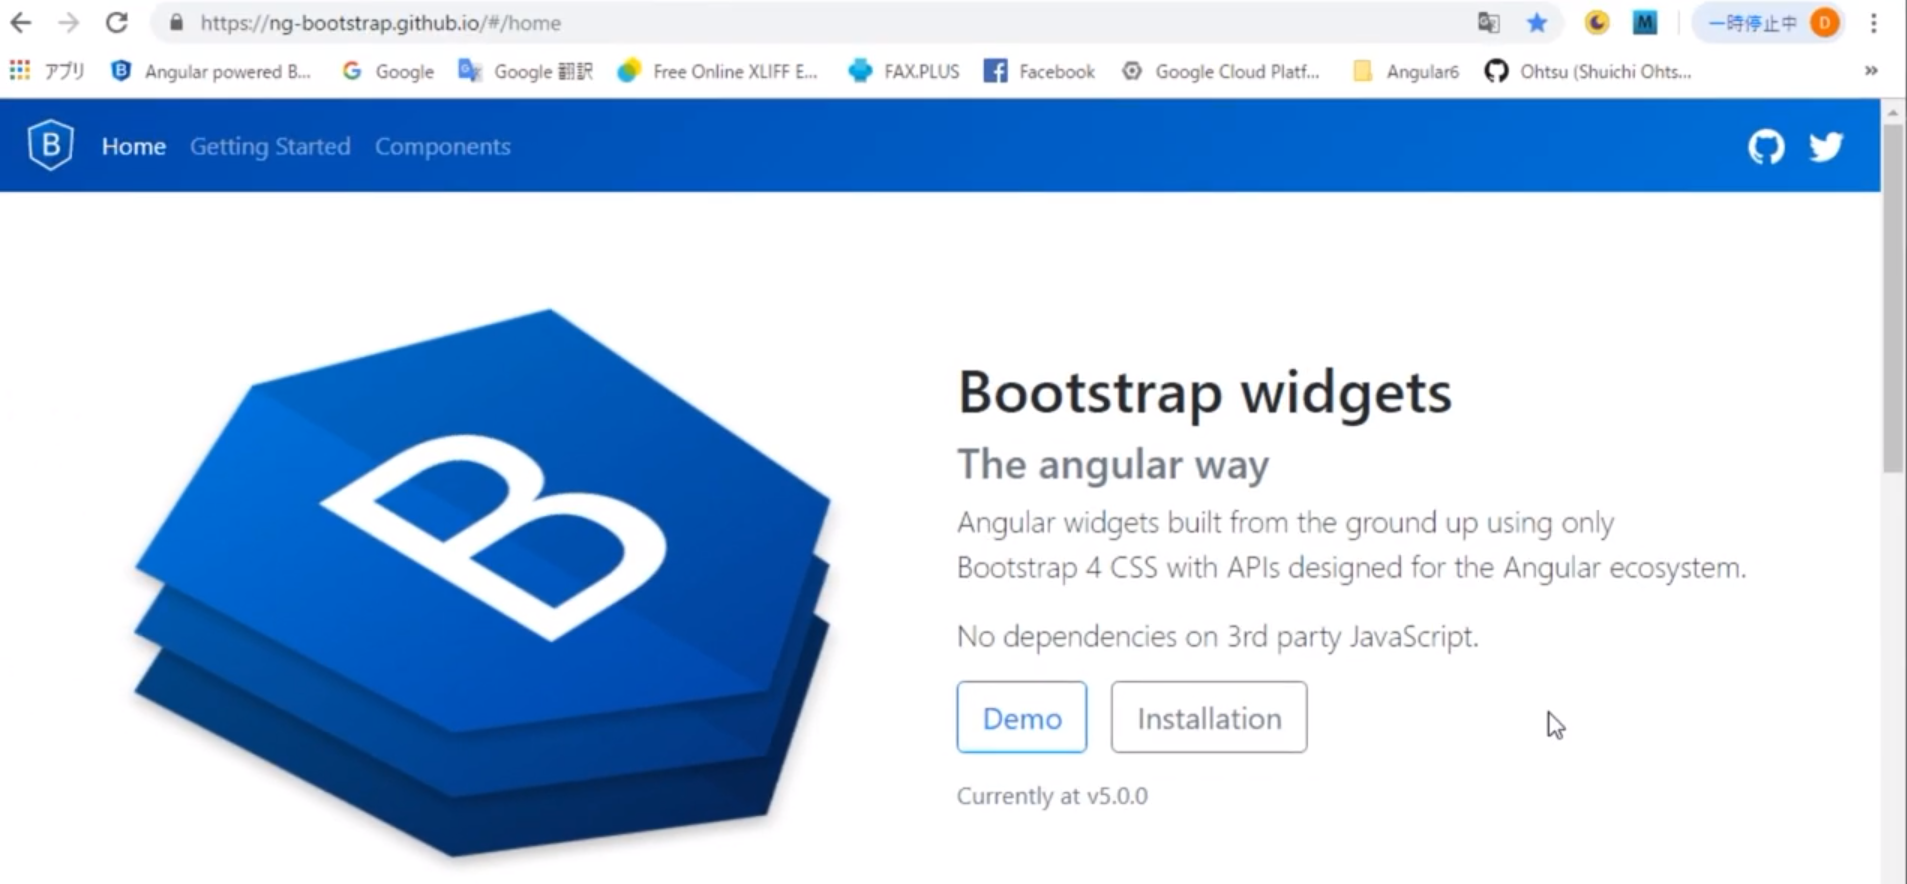
Task: Click the moon extension icon
Action: [1597, 22]
